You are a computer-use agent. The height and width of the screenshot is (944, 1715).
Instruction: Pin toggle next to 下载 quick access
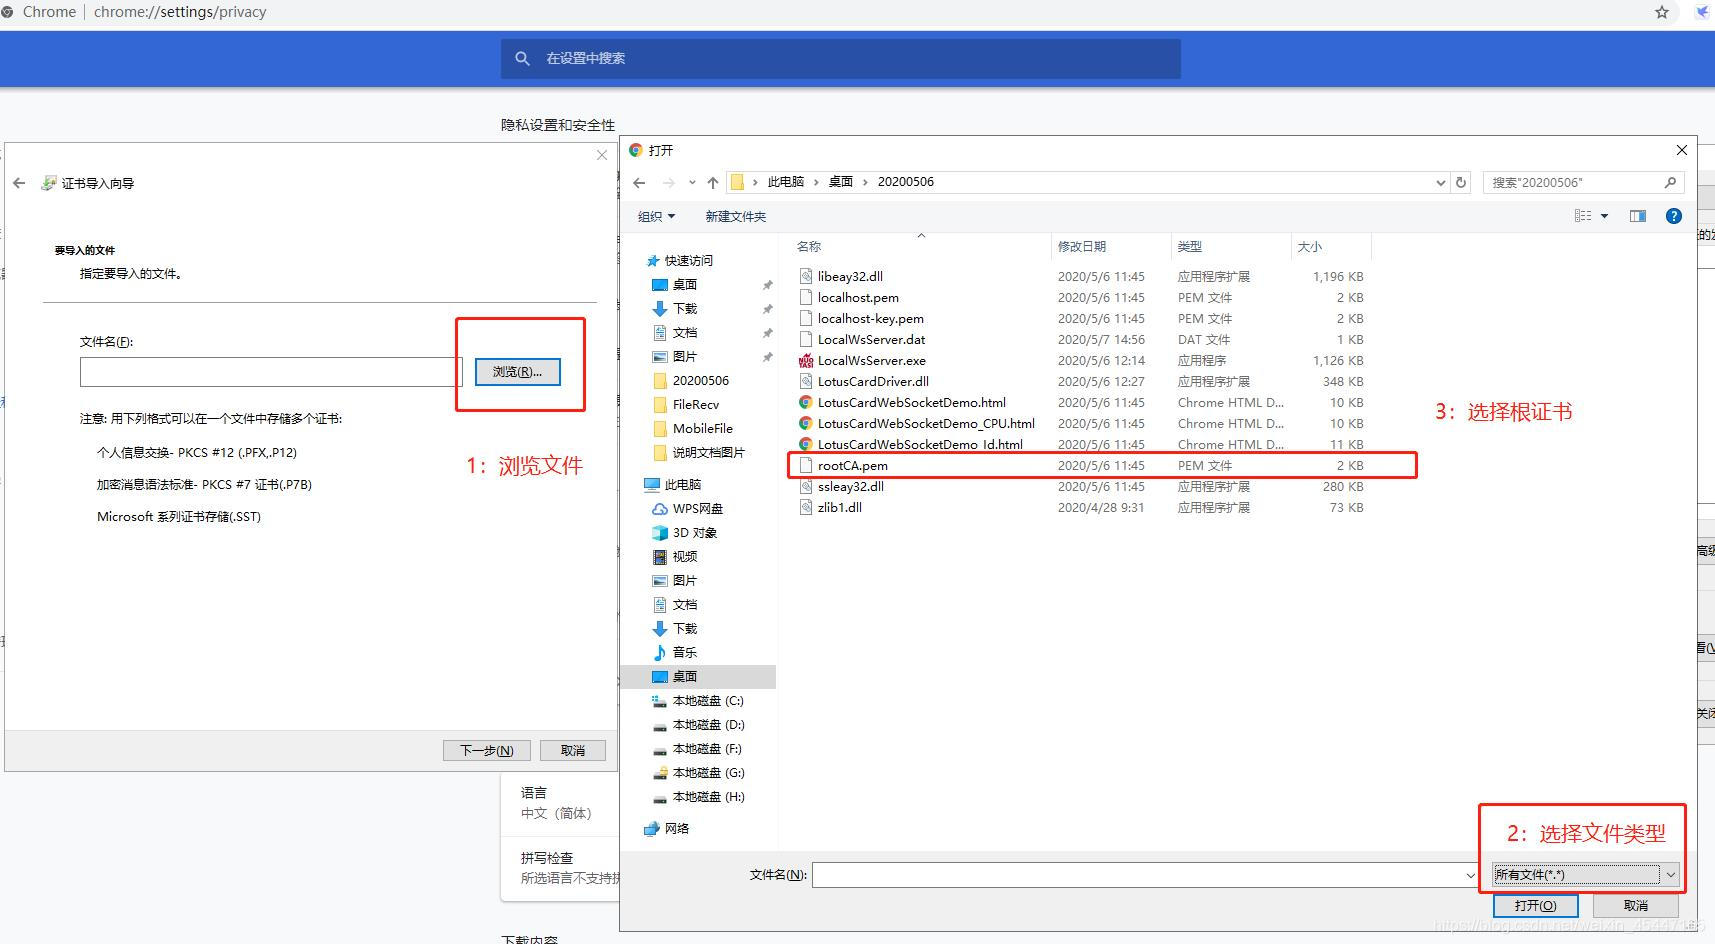(x=767, y=308)
